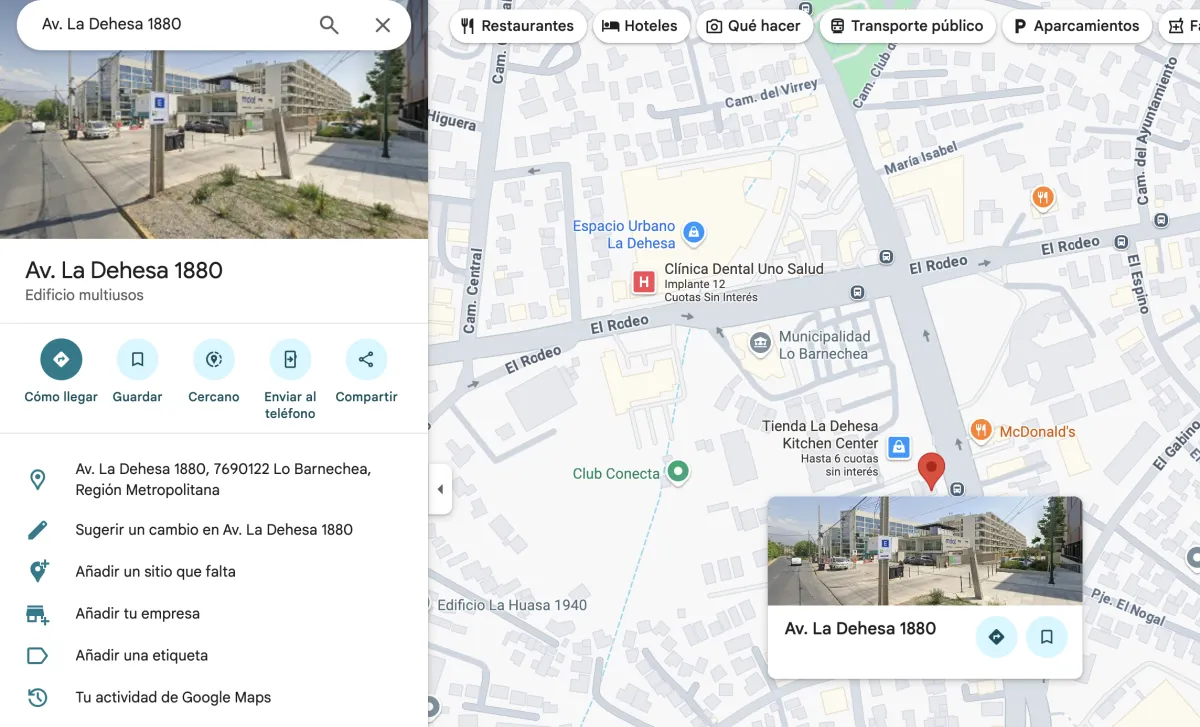Viewport: 1200px width, 727px height.
Task: Open the Restaurantes filter chip
Action: [517, 26]
